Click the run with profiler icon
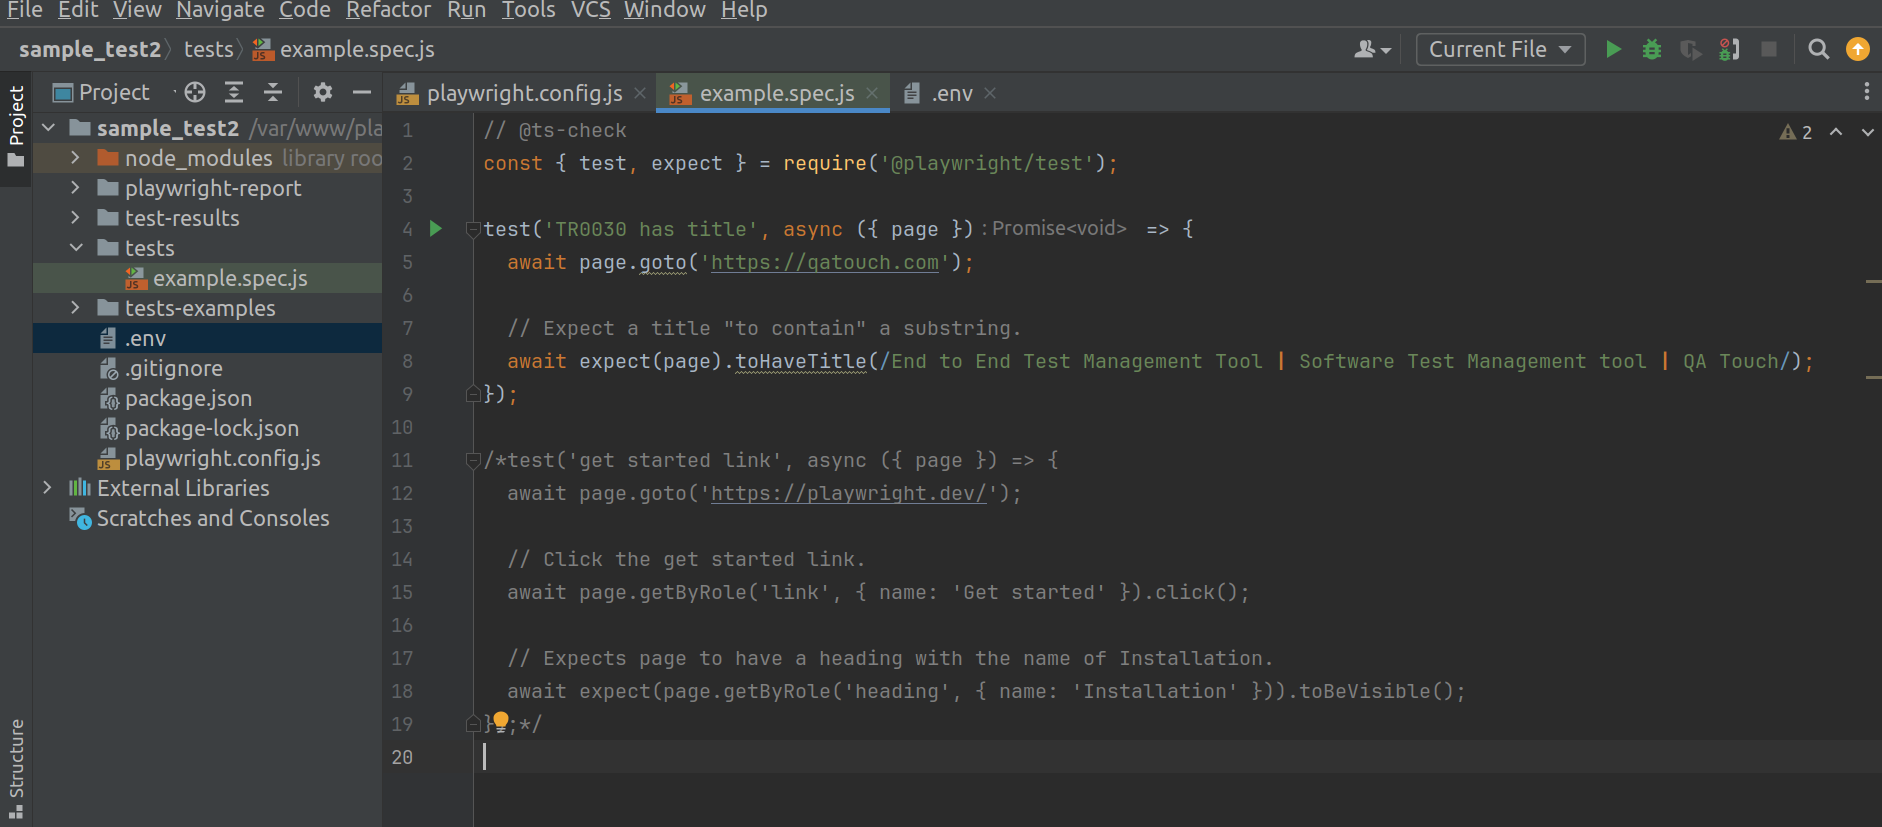The image size is (1882, 827). coord(1729,49)
